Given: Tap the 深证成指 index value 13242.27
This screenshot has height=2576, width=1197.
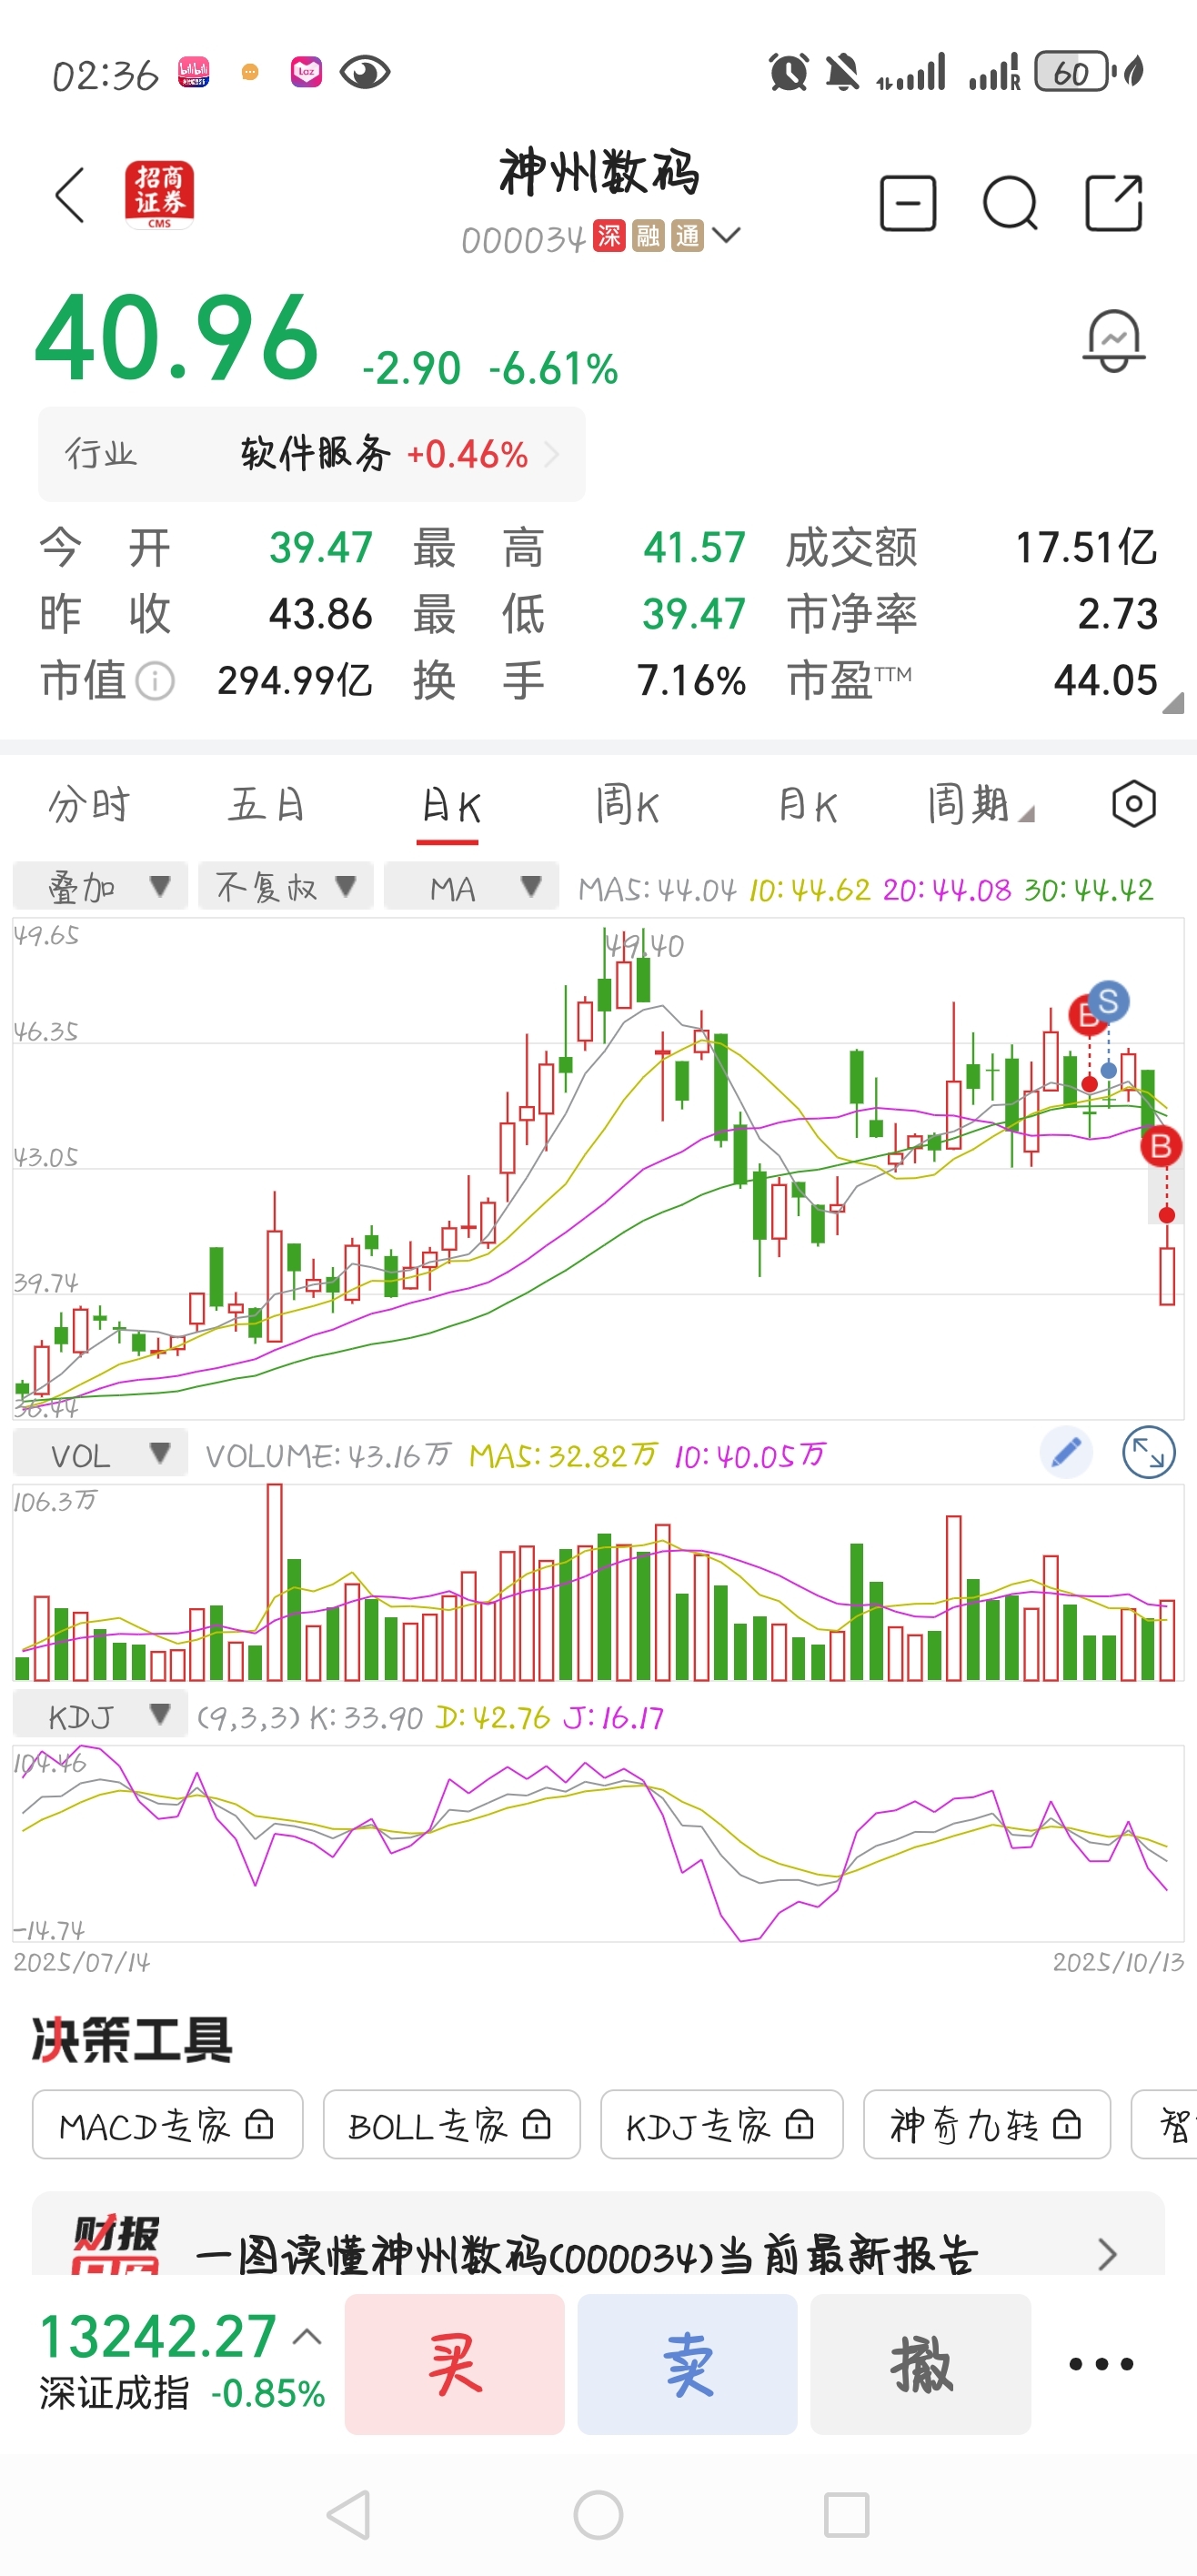Looking at the screenshot, I should tap(158, 2336).
